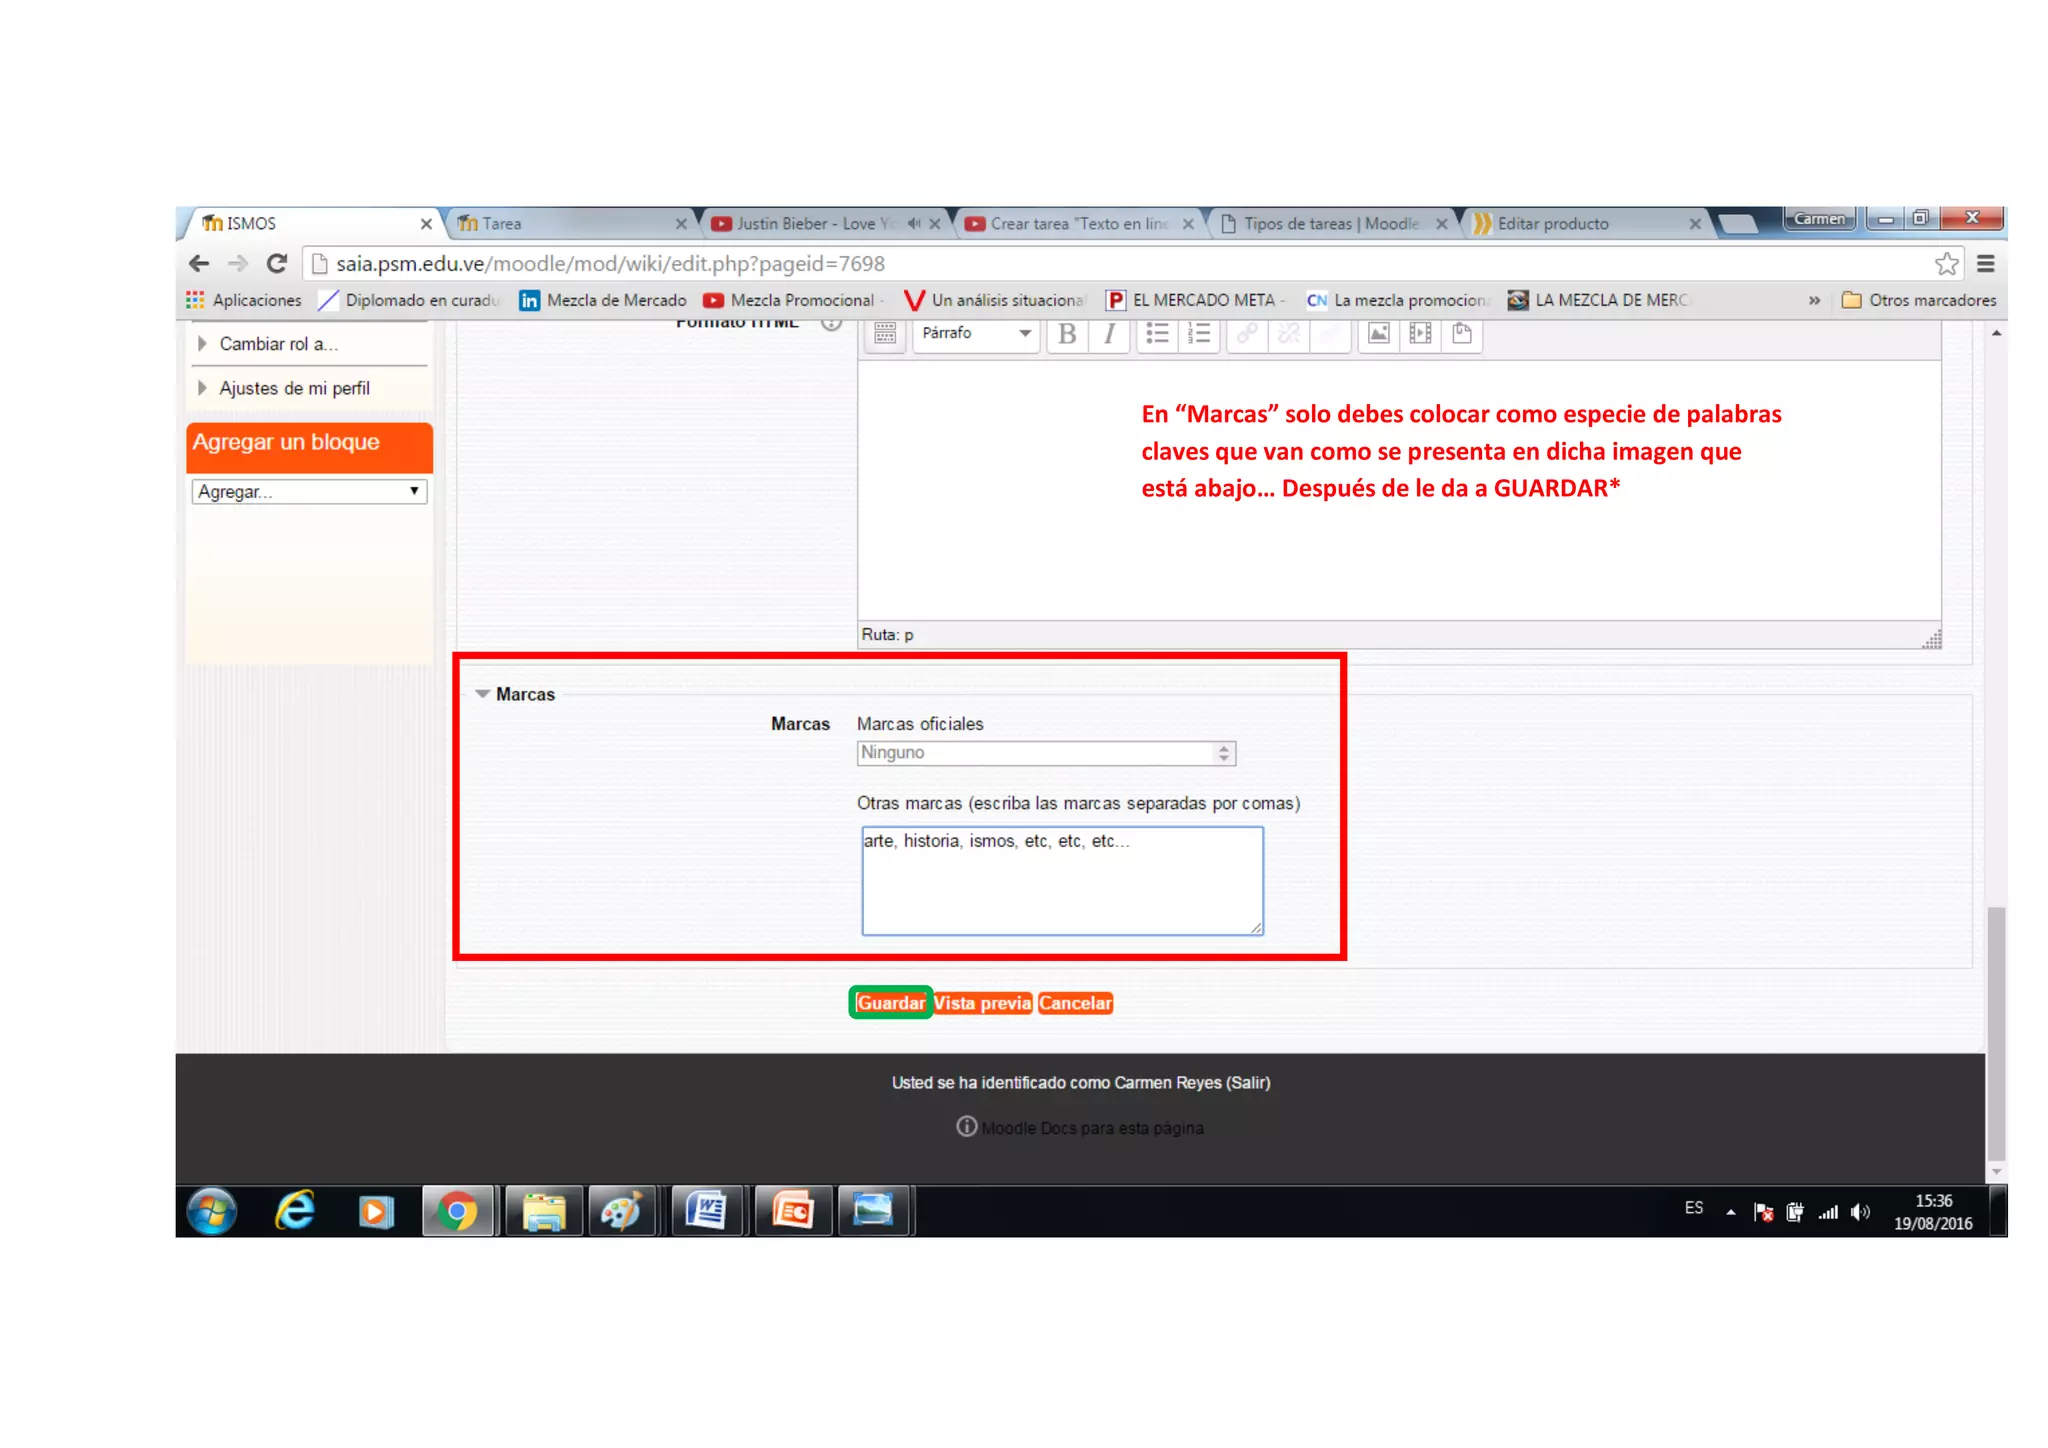Reload the current page
This screenshot has width=2048, height=1448.
(277, 264)
